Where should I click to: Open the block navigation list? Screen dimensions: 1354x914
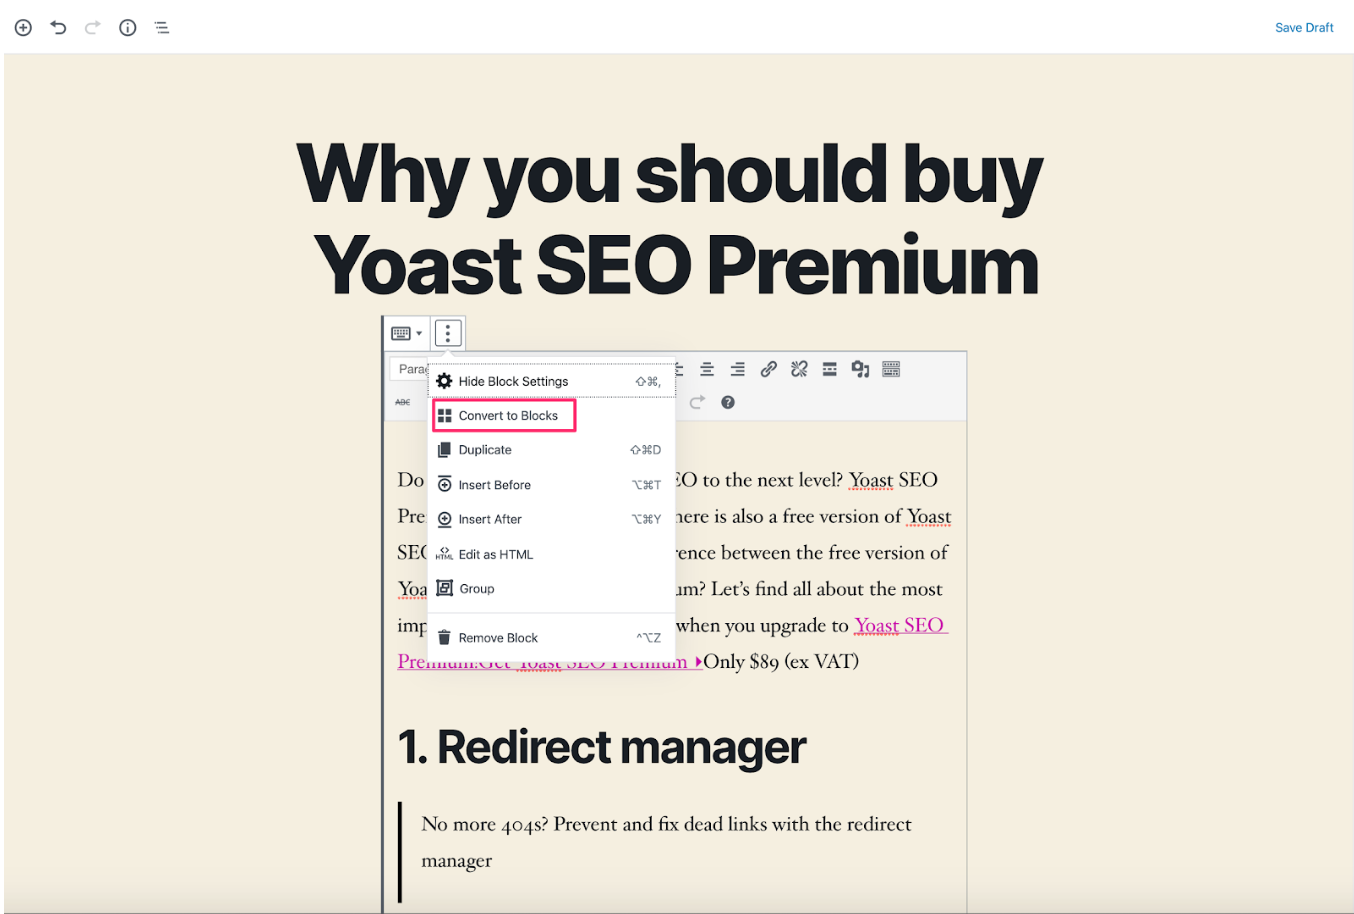162,27
